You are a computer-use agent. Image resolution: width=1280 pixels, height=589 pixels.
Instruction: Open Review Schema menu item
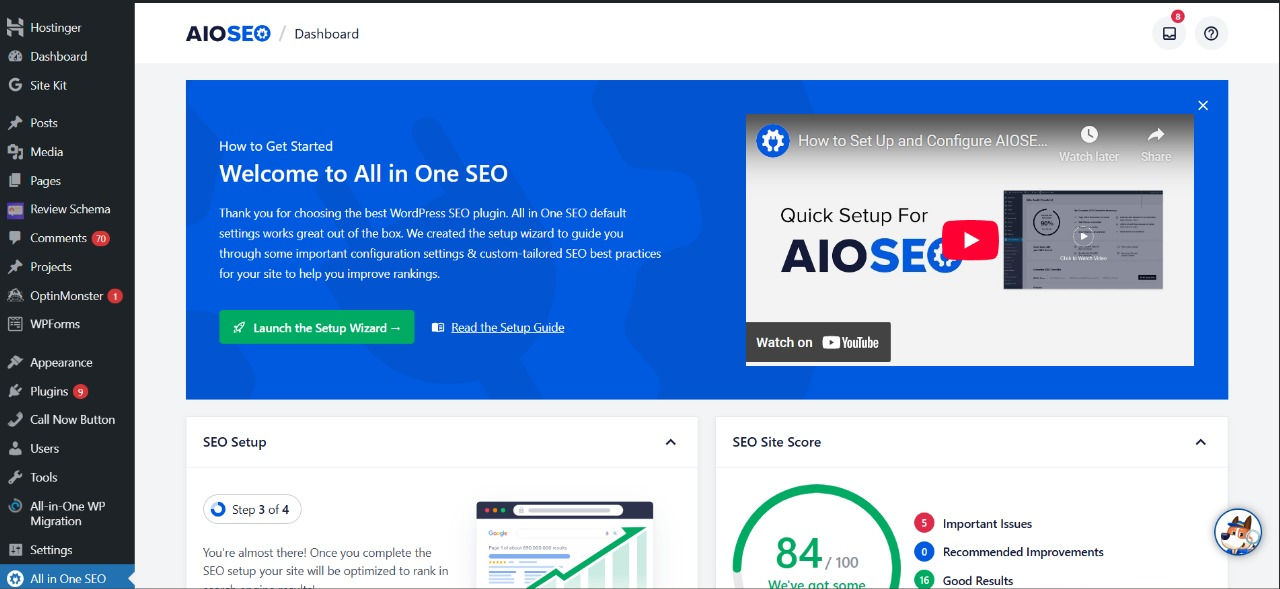(x=67, y=209)
